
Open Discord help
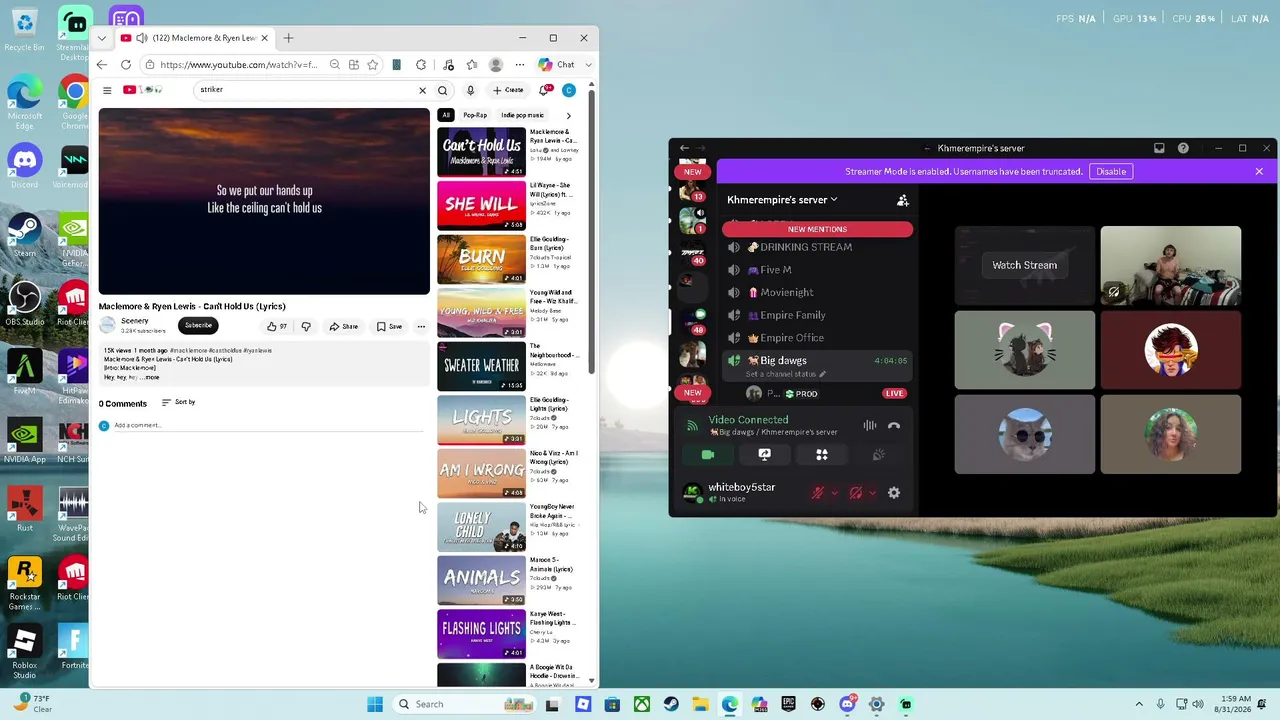tap(1183, 148)
